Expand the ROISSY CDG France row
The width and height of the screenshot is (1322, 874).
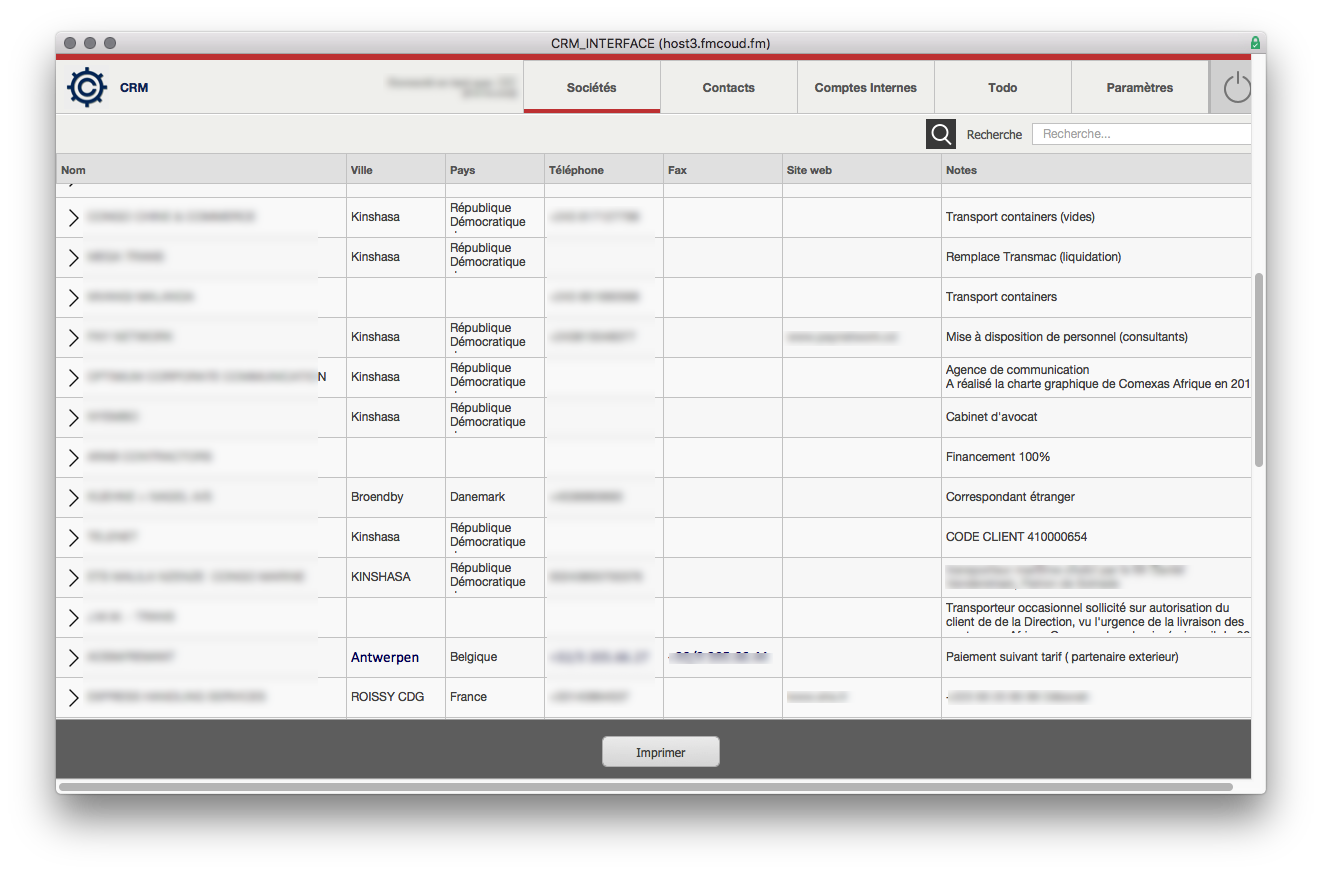[x=73, y=697]
